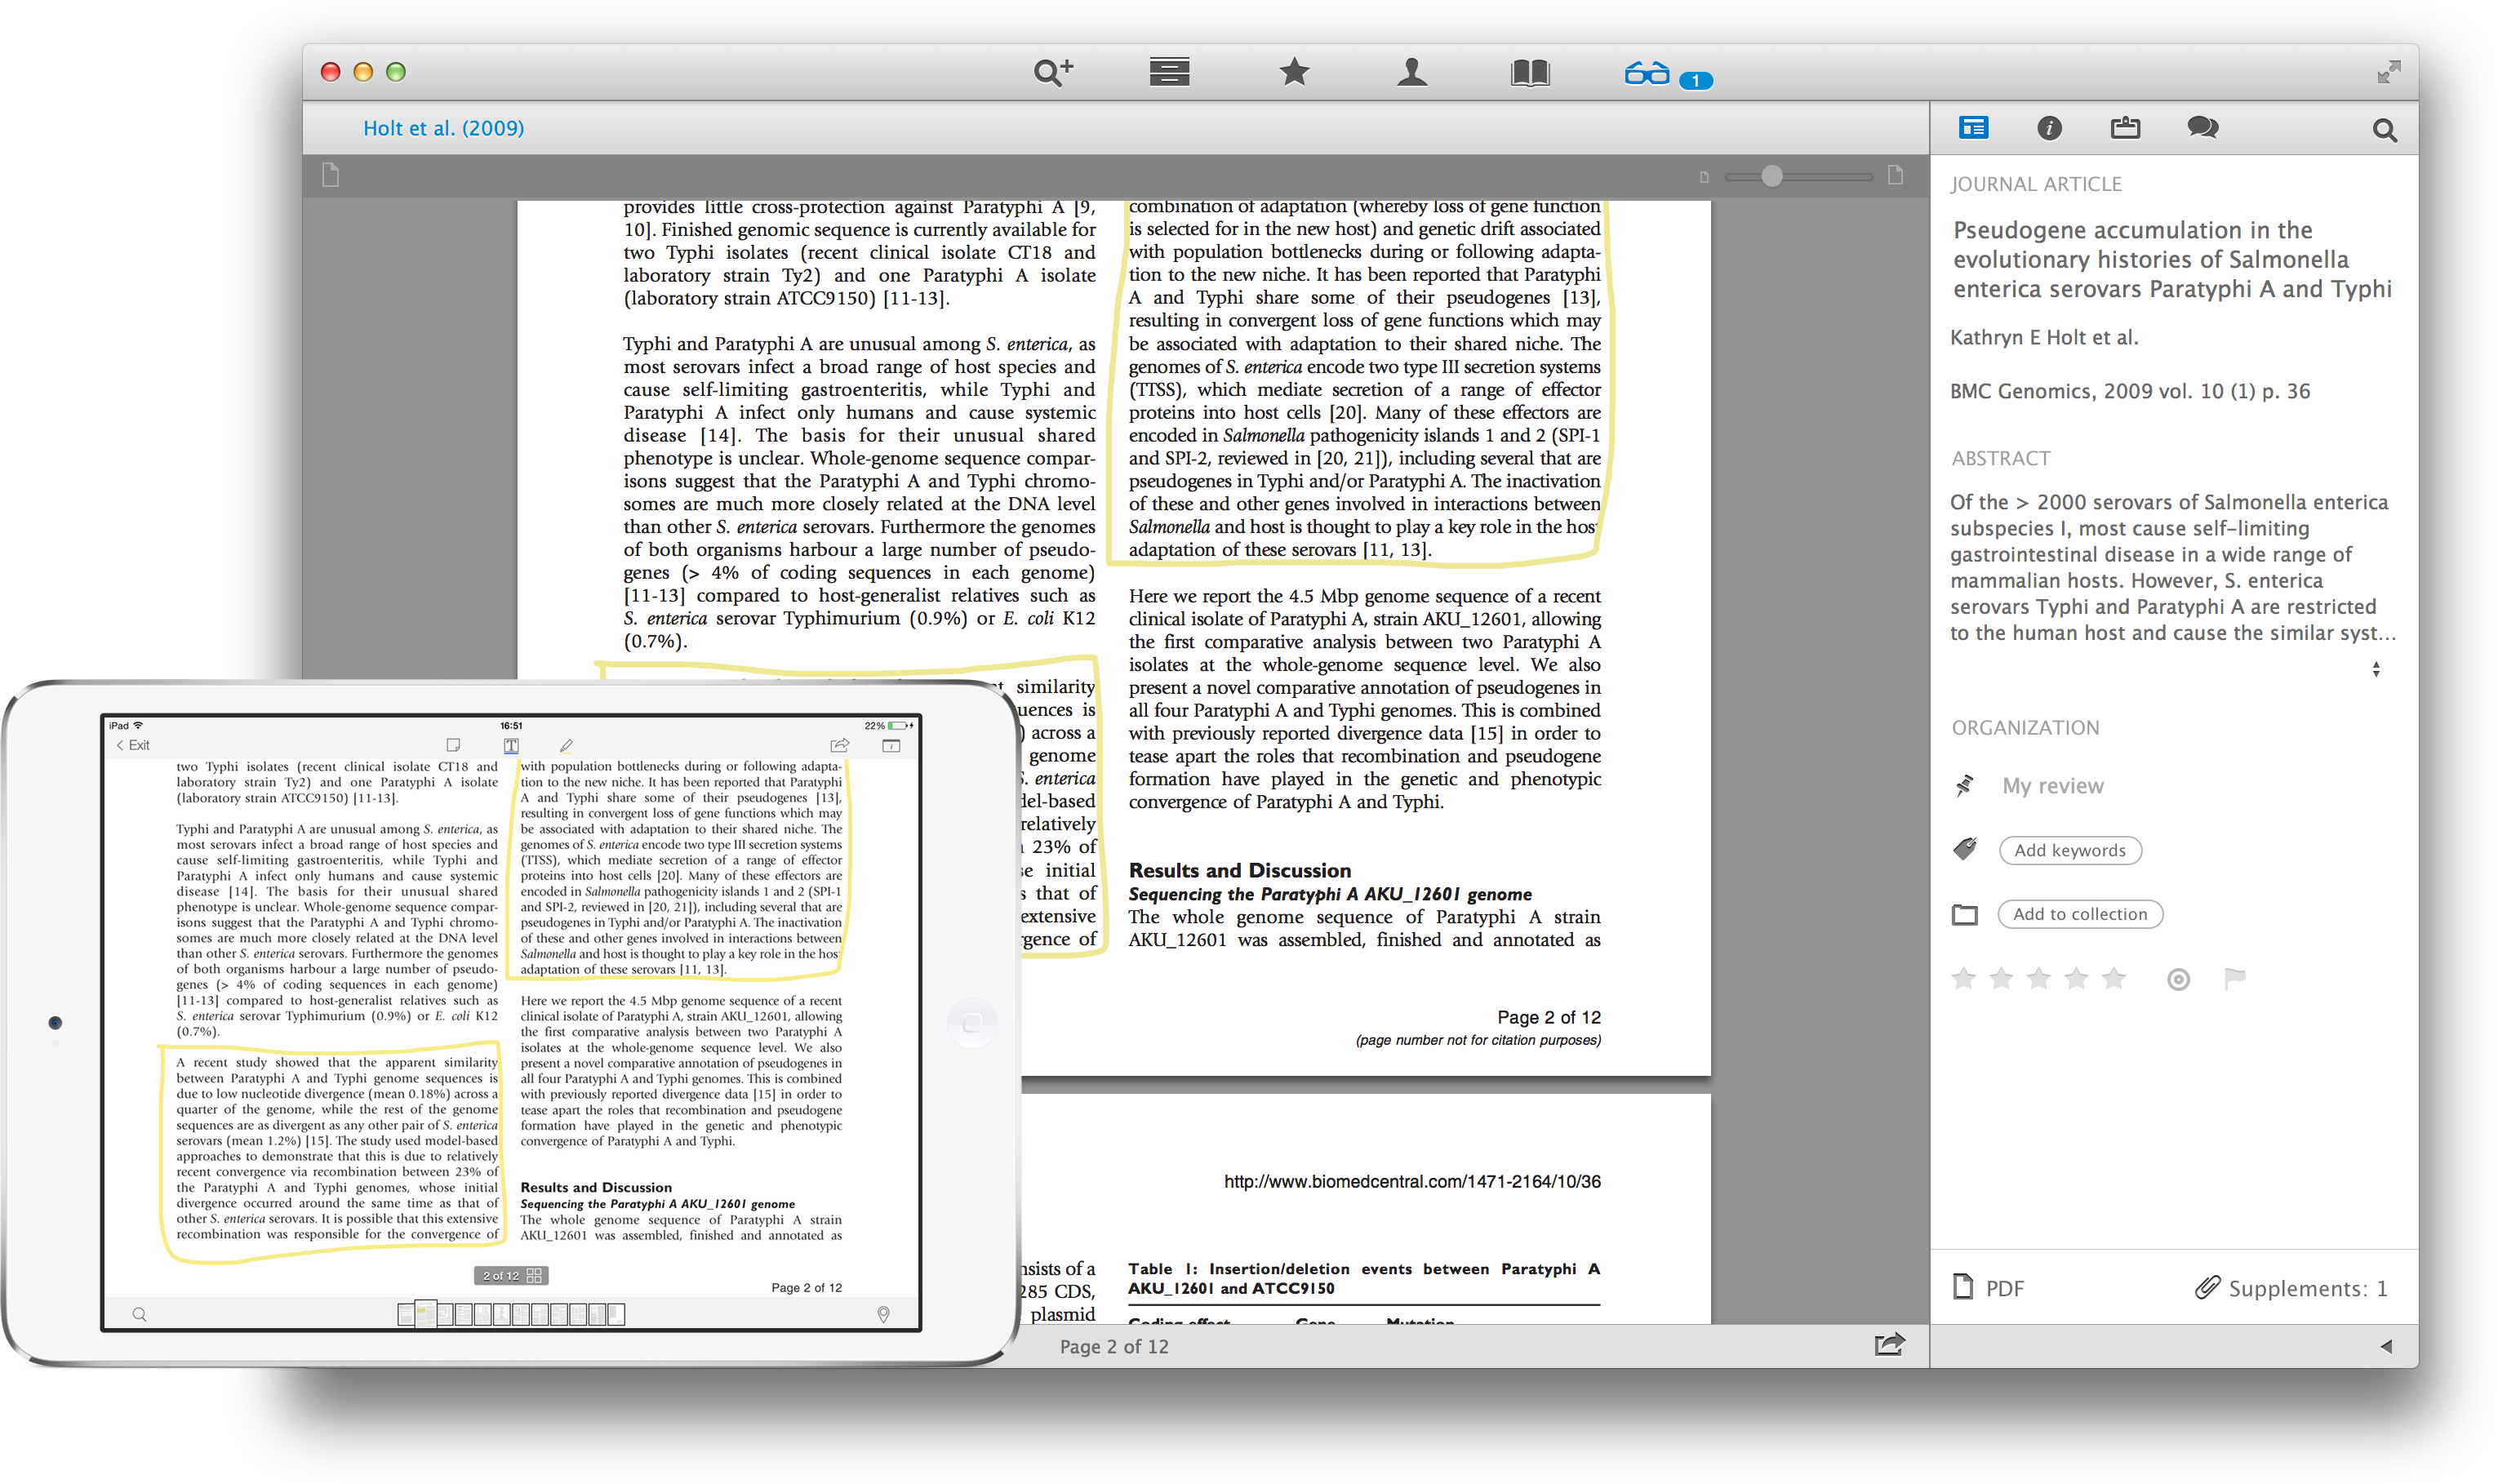2498x1484 pixels.
Task: Tap the search magnifier at iPad bottom
Action: 139,1314
